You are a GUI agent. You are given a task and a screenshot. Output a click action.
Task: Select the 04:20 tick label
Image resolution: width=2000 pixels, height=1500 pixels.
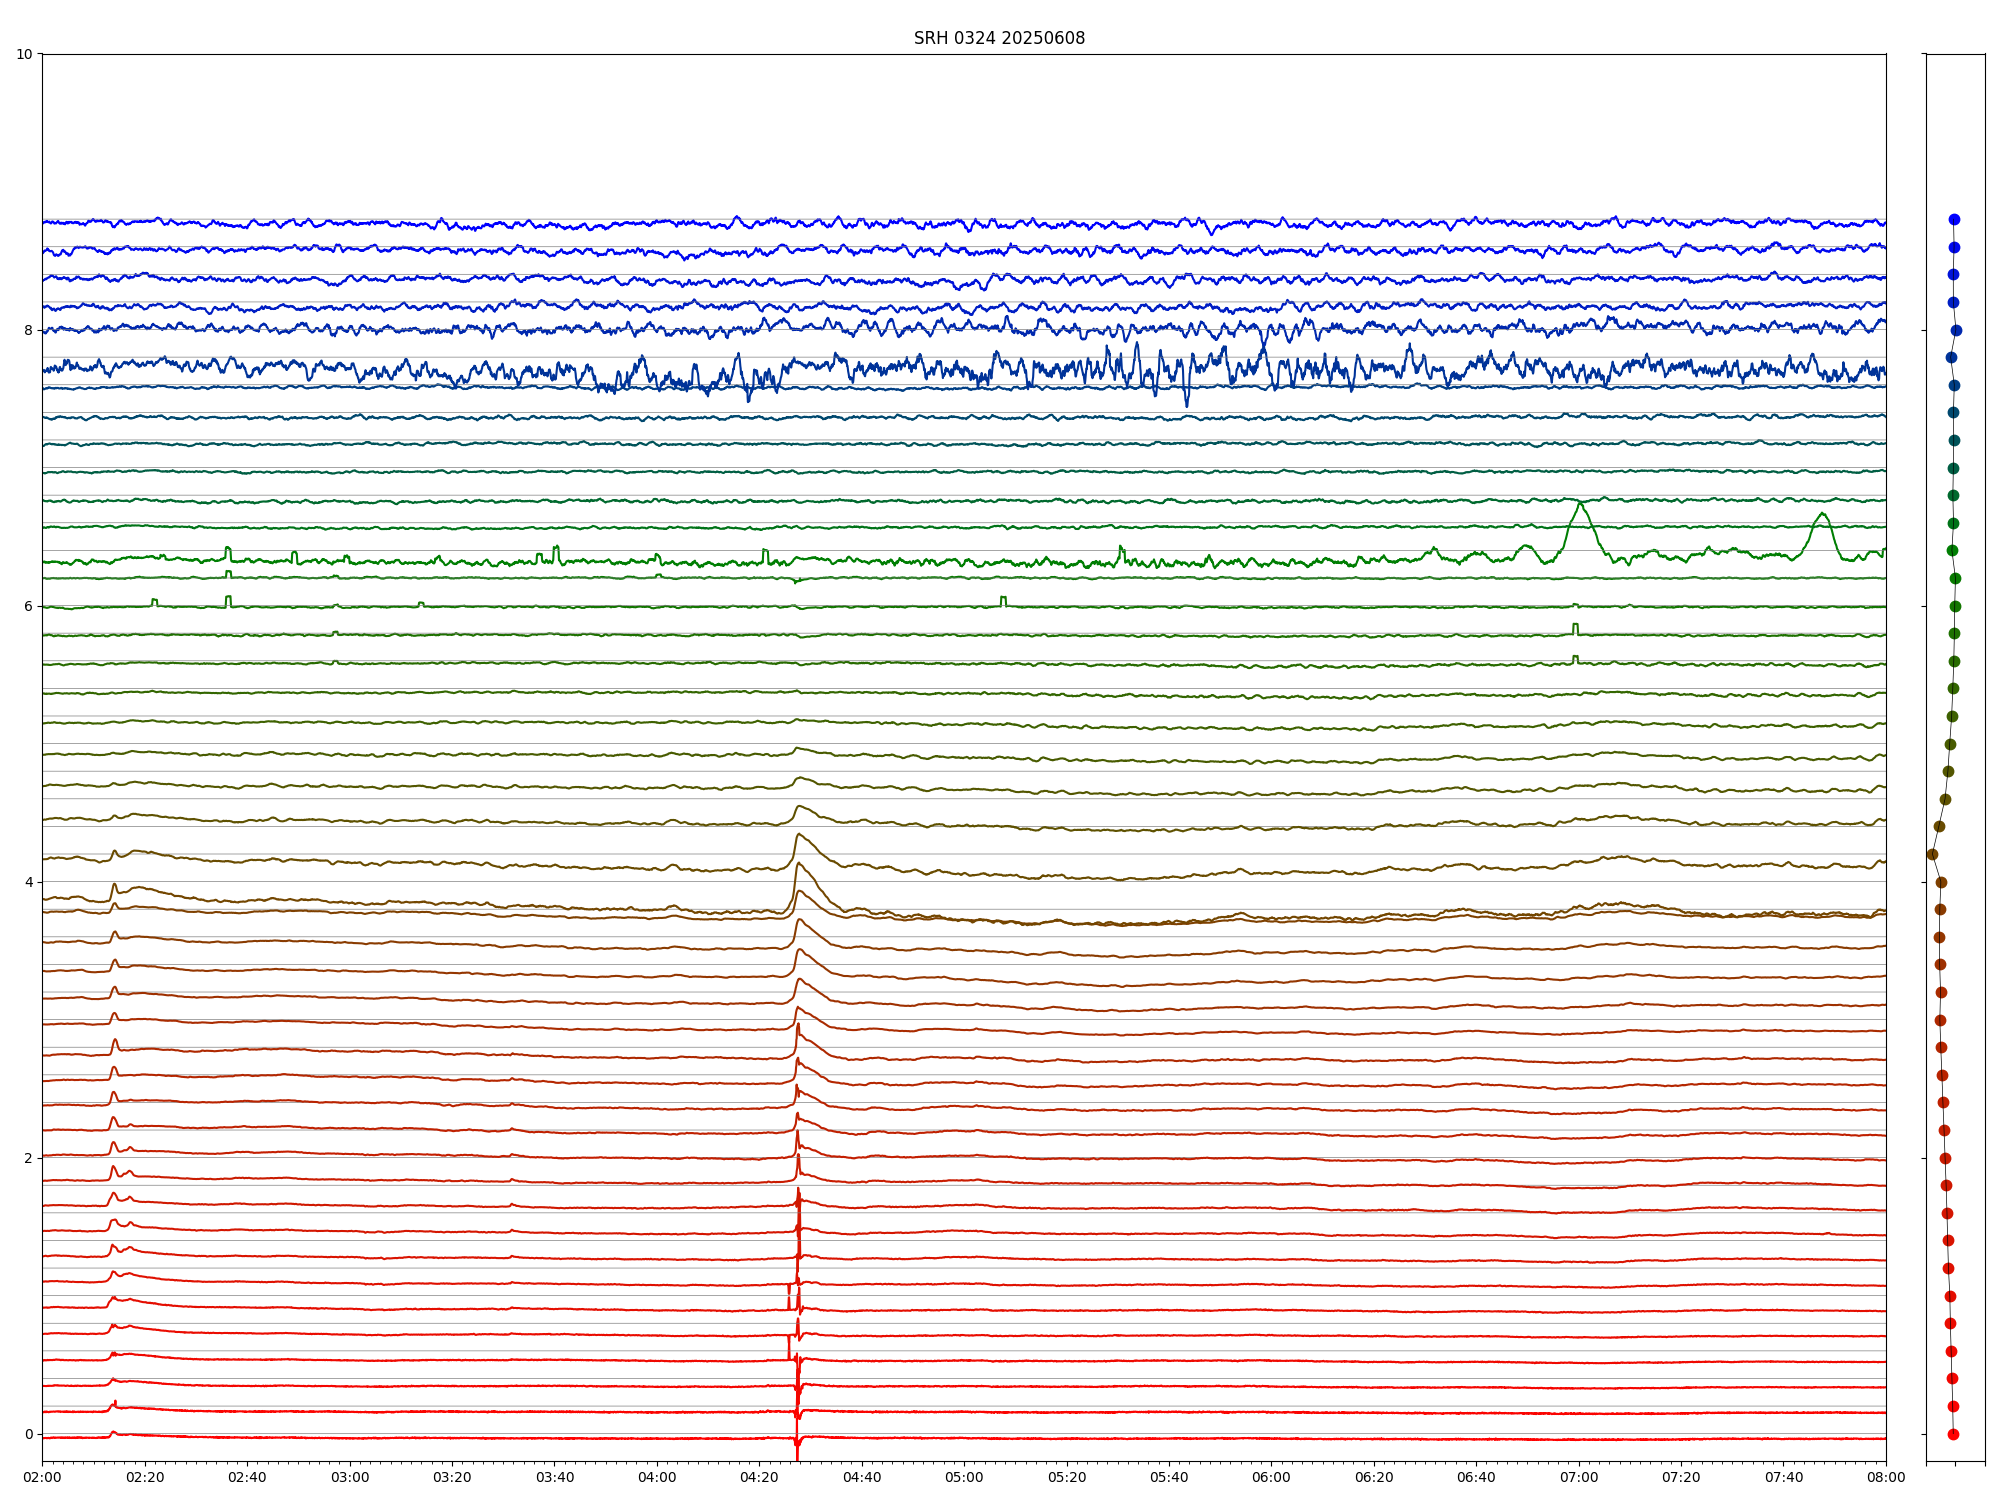tap(759, 1477)
